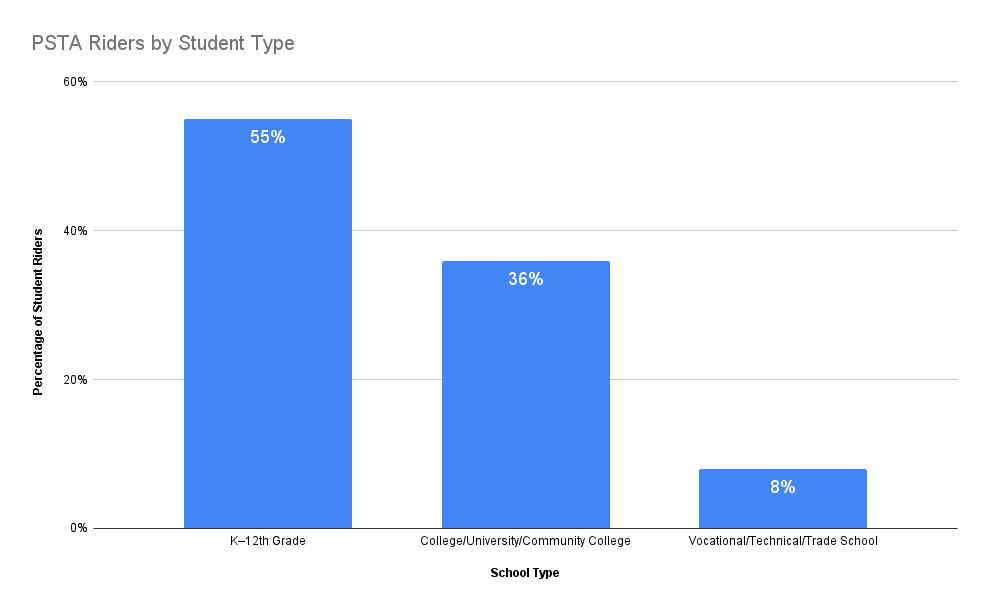
Task: Select the Vocational/Technical/Trade School axis label
Action: click(782, 542)
